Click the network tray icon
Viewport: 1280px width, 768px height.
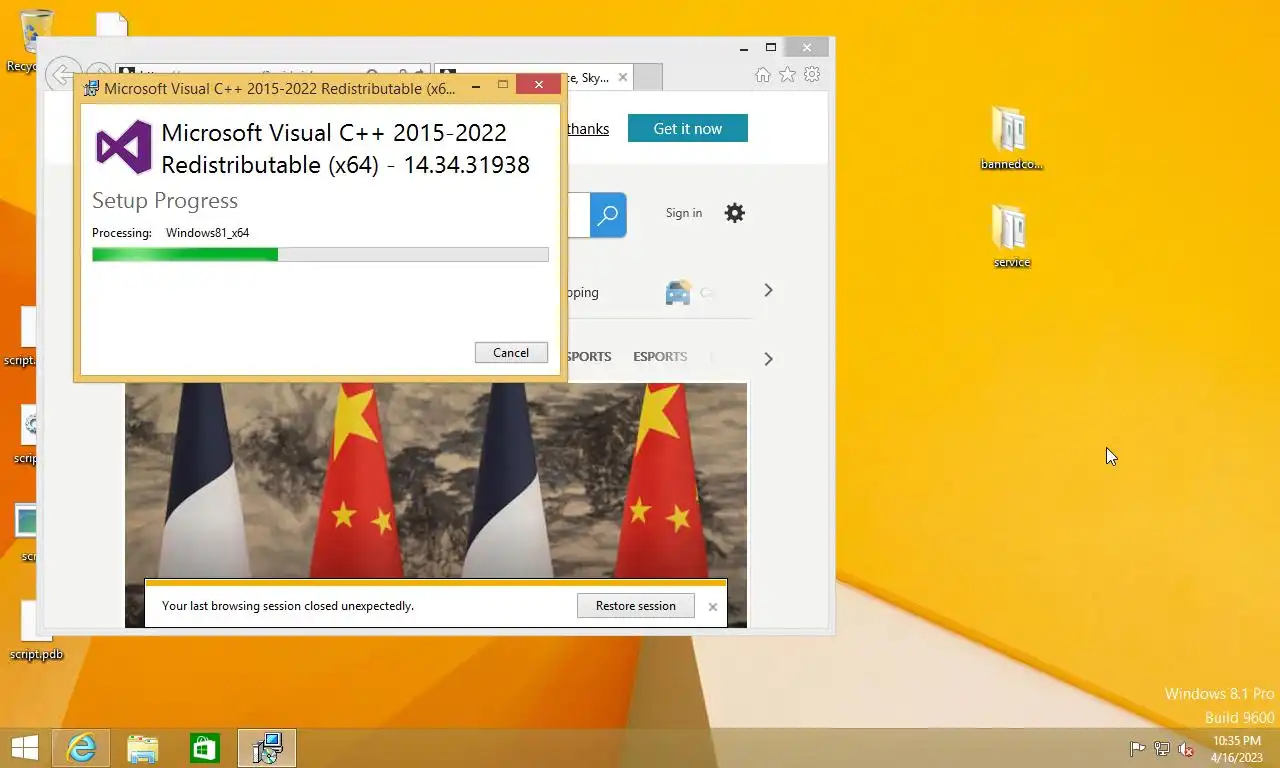tap(1162, 749)
